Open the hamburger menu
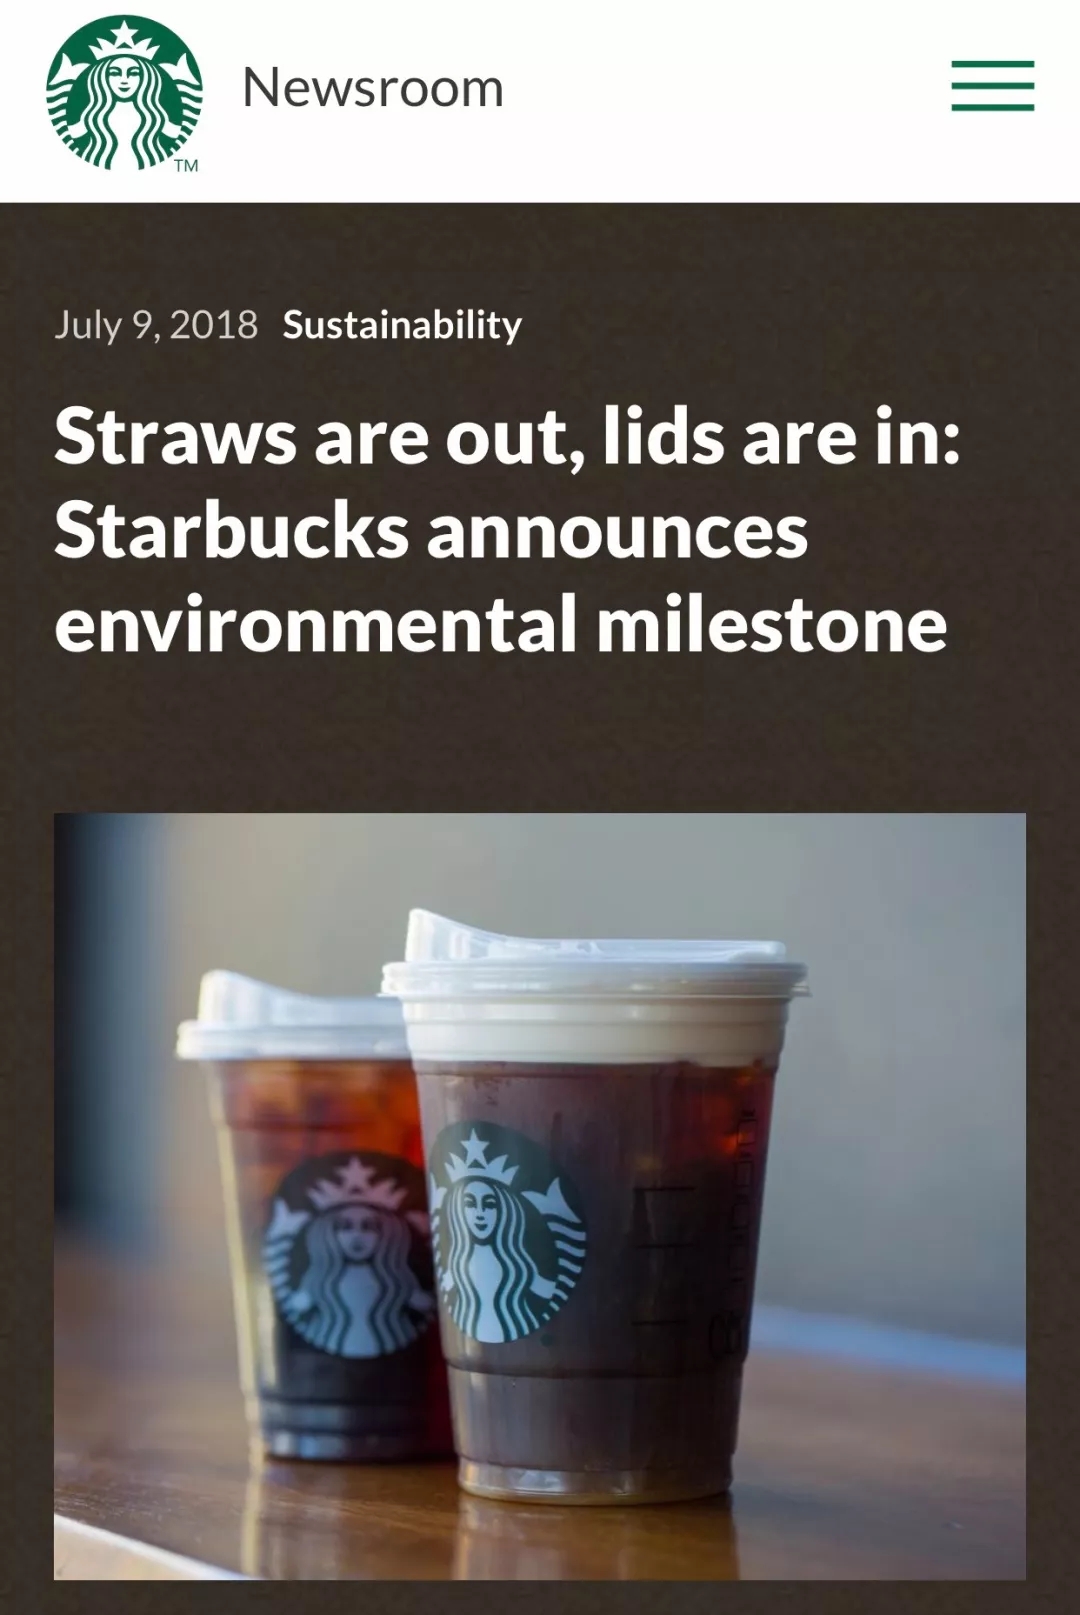Viewport: 1080px width, 1615px height. click(992, 86)
